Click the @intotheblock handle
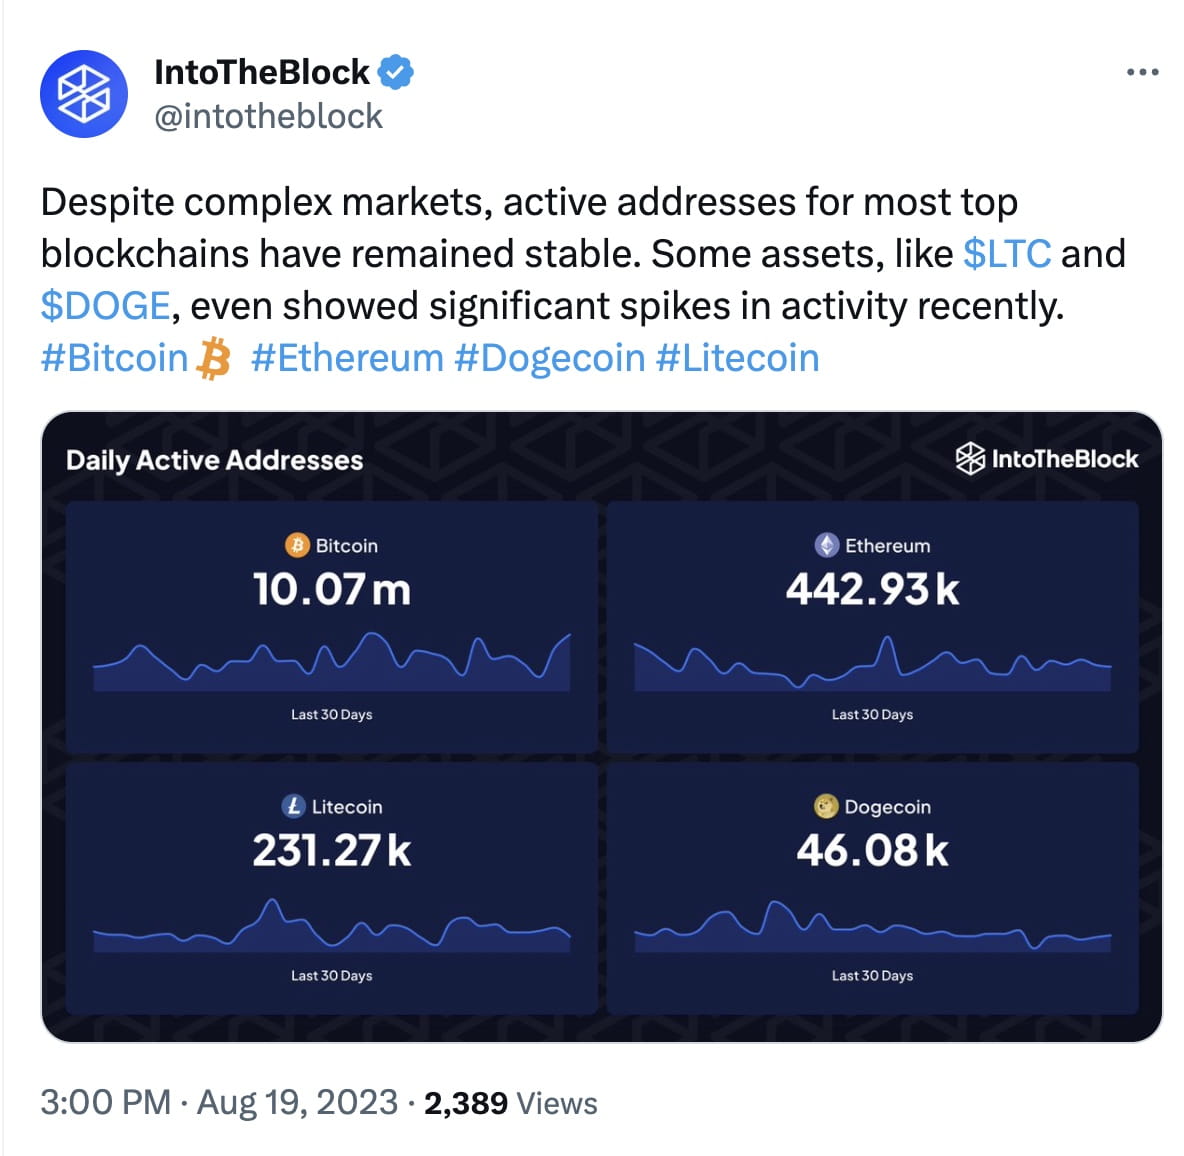 tap(268, 116)
